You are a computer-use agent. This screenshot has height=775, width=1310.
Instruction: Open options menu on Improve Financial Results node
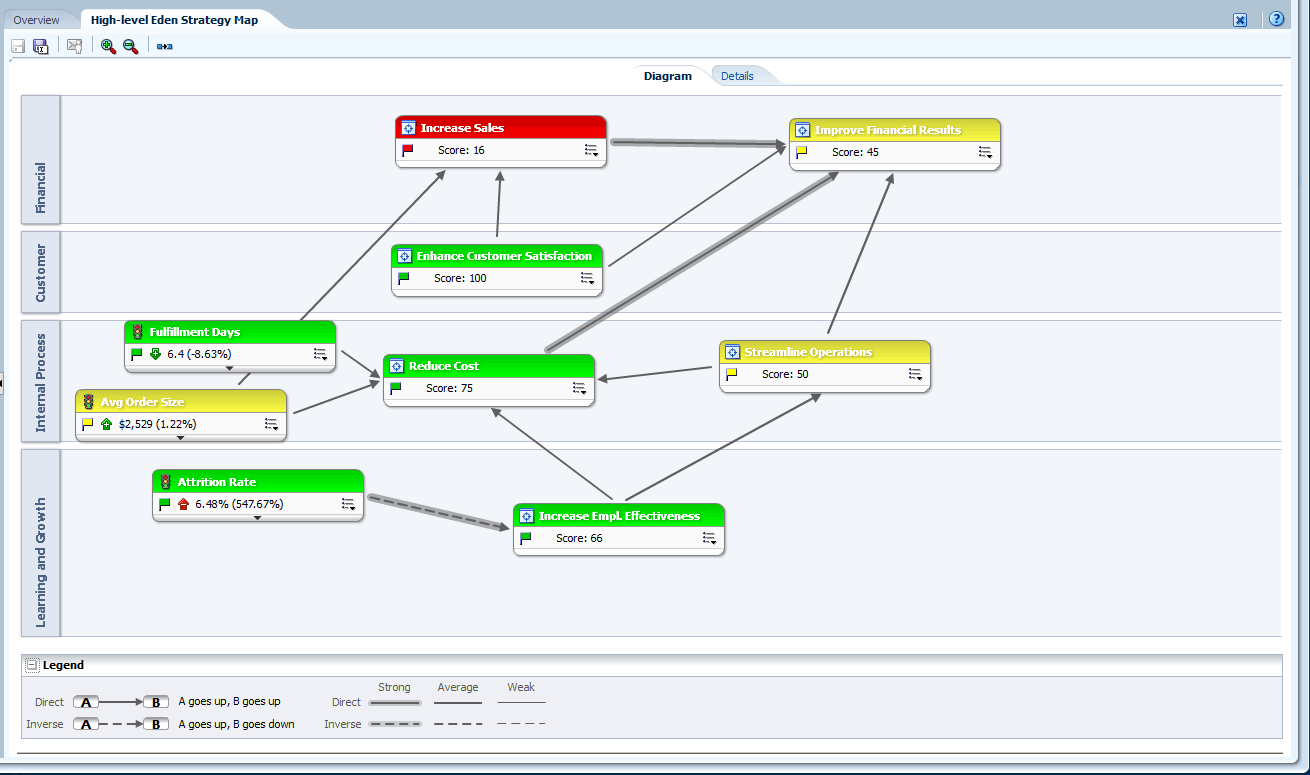(x=985, y=152)
